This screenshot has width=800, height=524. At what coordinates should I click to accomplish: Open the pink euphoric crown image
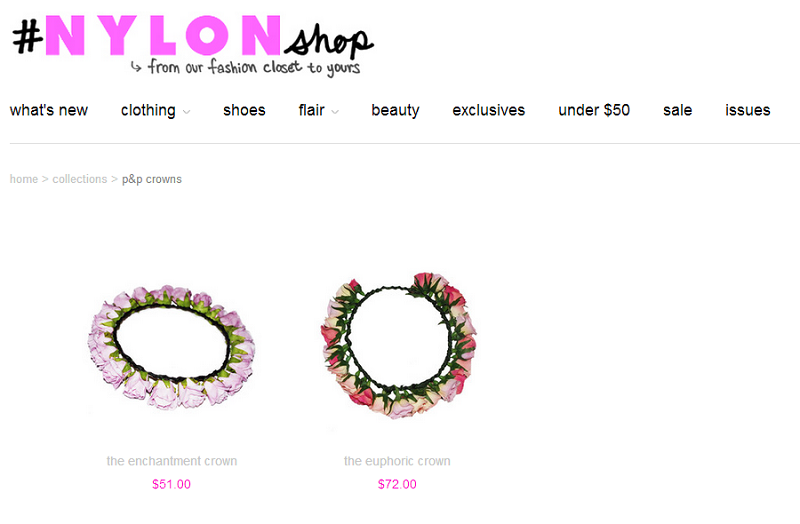click(x=398, y=345)
